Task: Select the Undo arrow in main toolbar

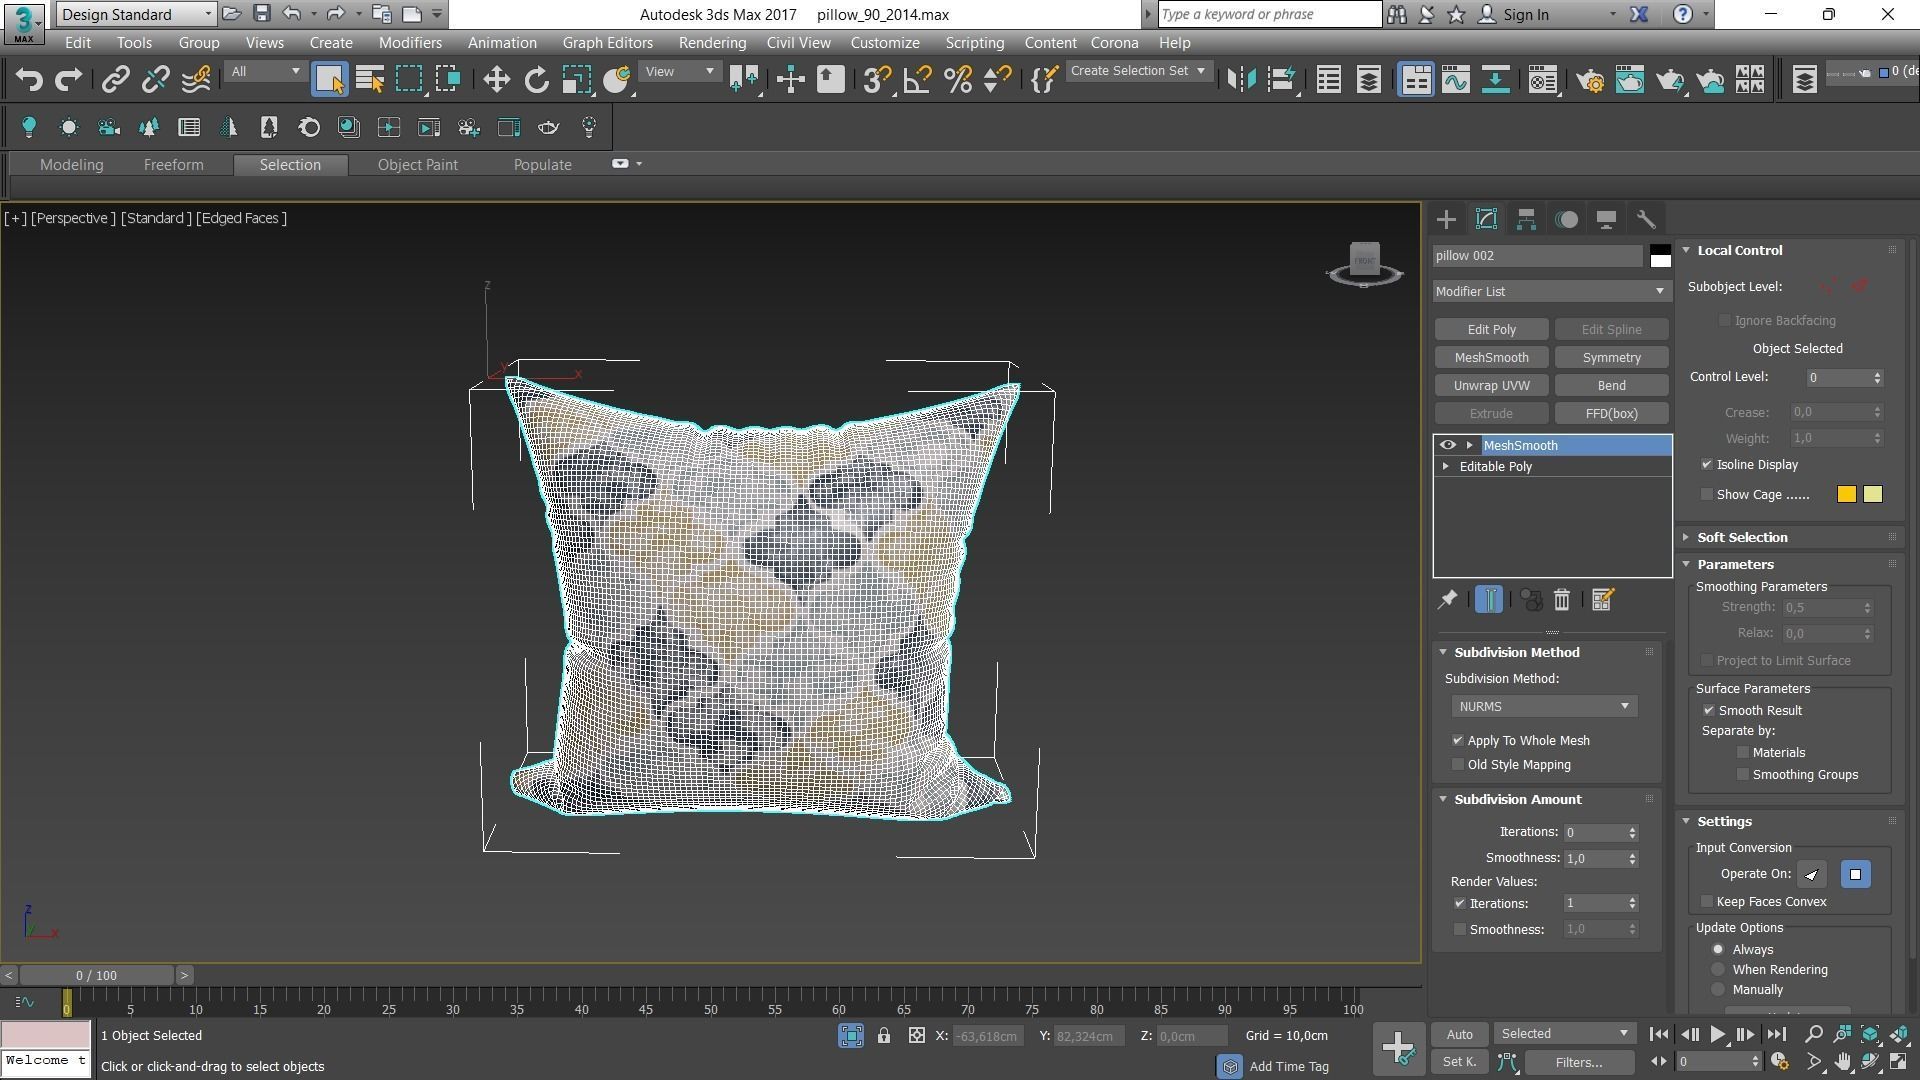Action: tap(29, 79)
